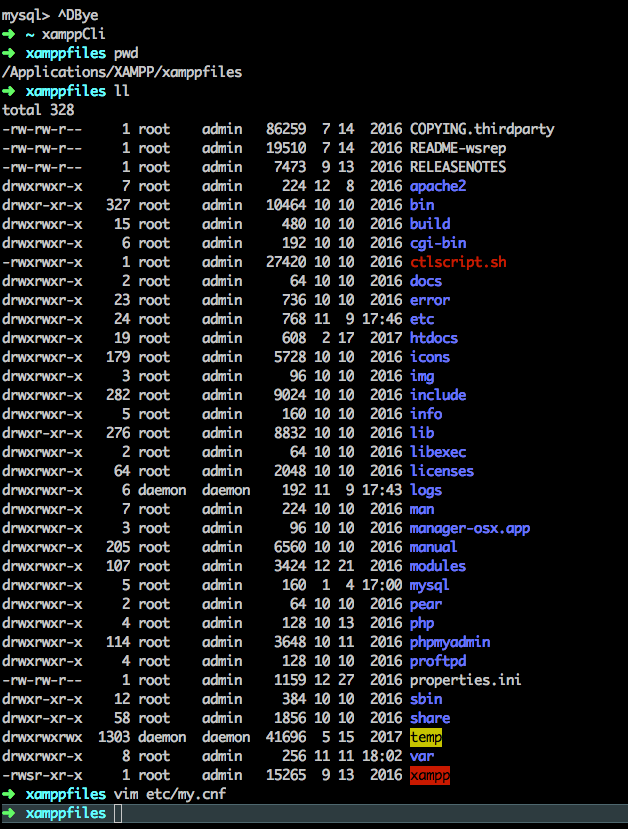Click the README-wsrep file name
The width and height of the screenshot is (628, 829).
[x=458, y=148]
